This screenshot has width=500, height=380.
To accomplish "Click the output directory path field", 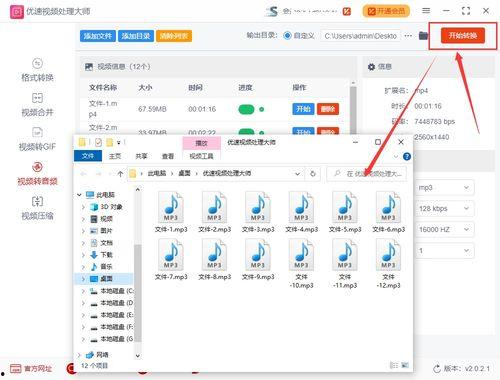I will tap(360, 36).
